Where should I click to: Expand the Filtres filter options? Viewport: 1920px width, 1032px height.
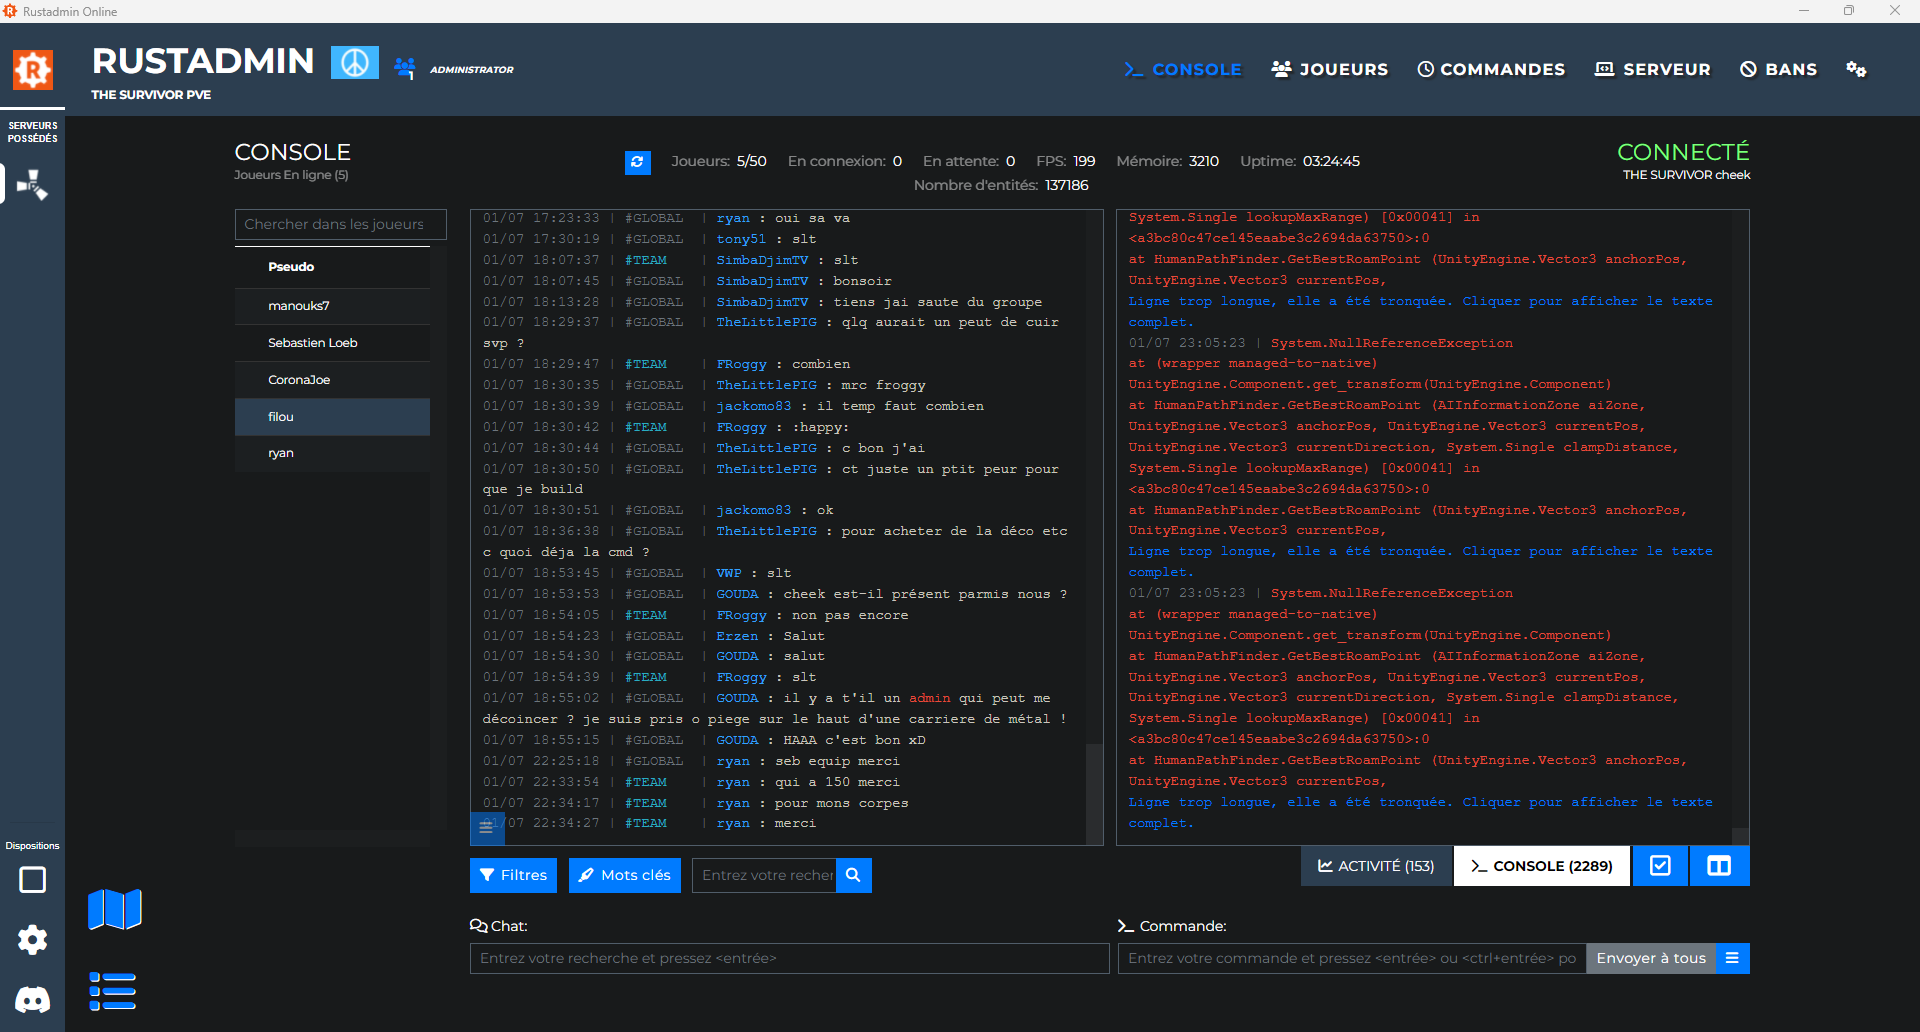point(514,875)
